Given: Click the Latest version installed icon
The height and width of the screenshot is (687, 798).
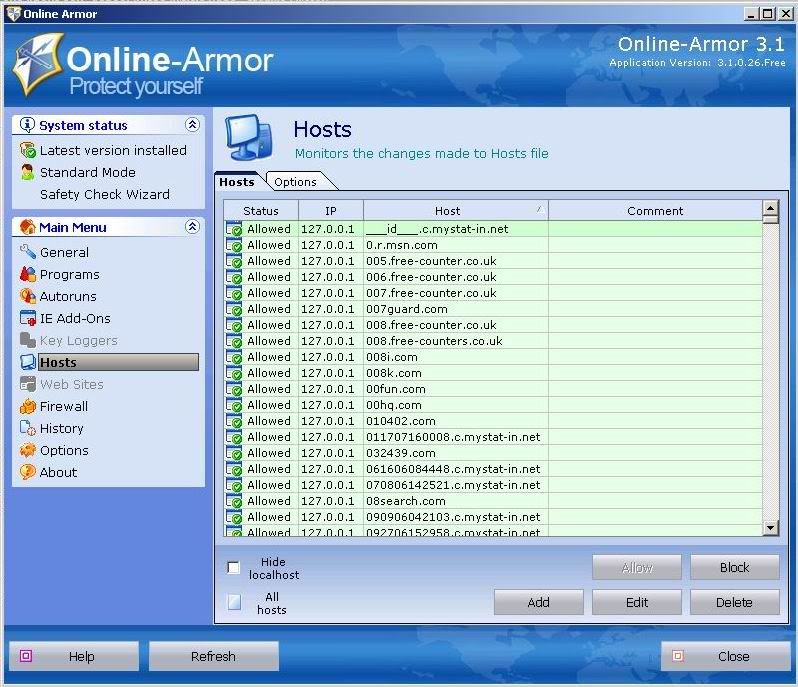Looking at the screenshot, I should tap(27, 150).
